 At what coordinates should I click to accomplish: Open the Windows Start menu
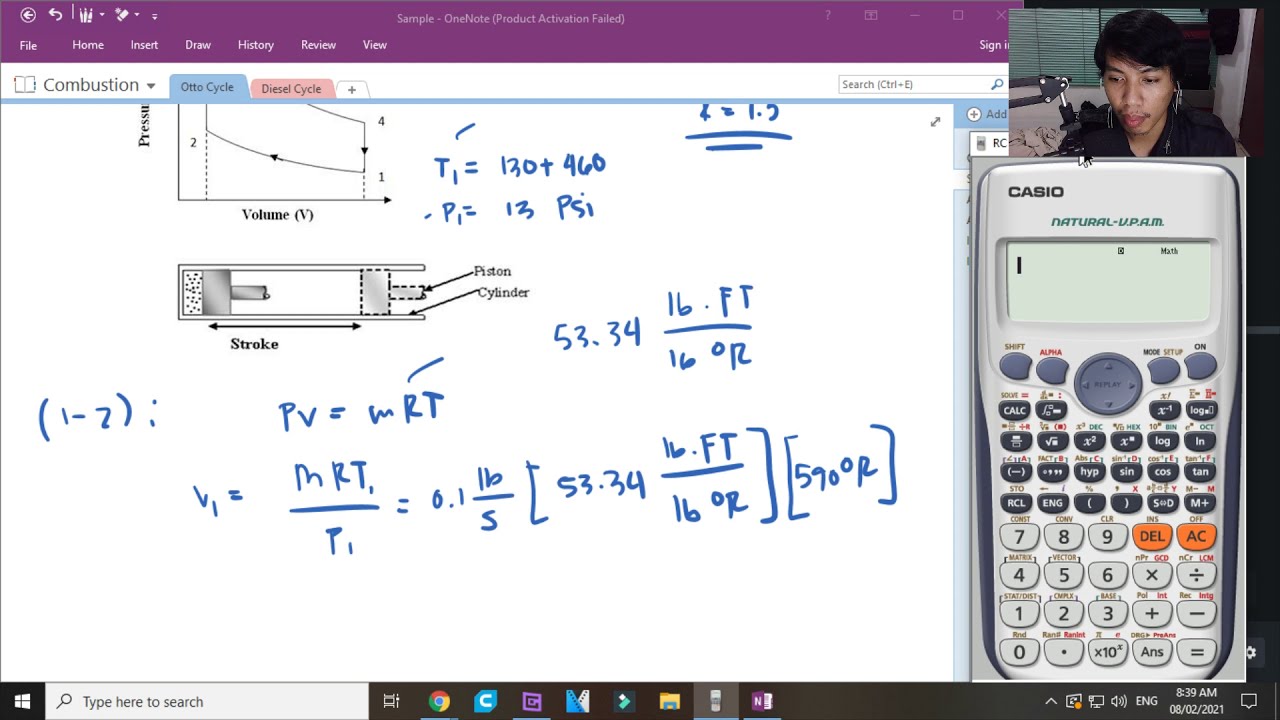pos(22,701)
